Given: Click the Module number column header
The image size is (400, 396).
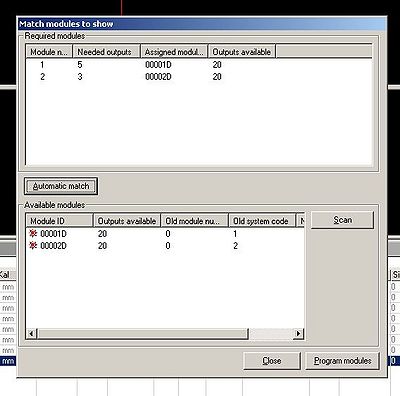Looking at the screenshot, I should 49,52.
